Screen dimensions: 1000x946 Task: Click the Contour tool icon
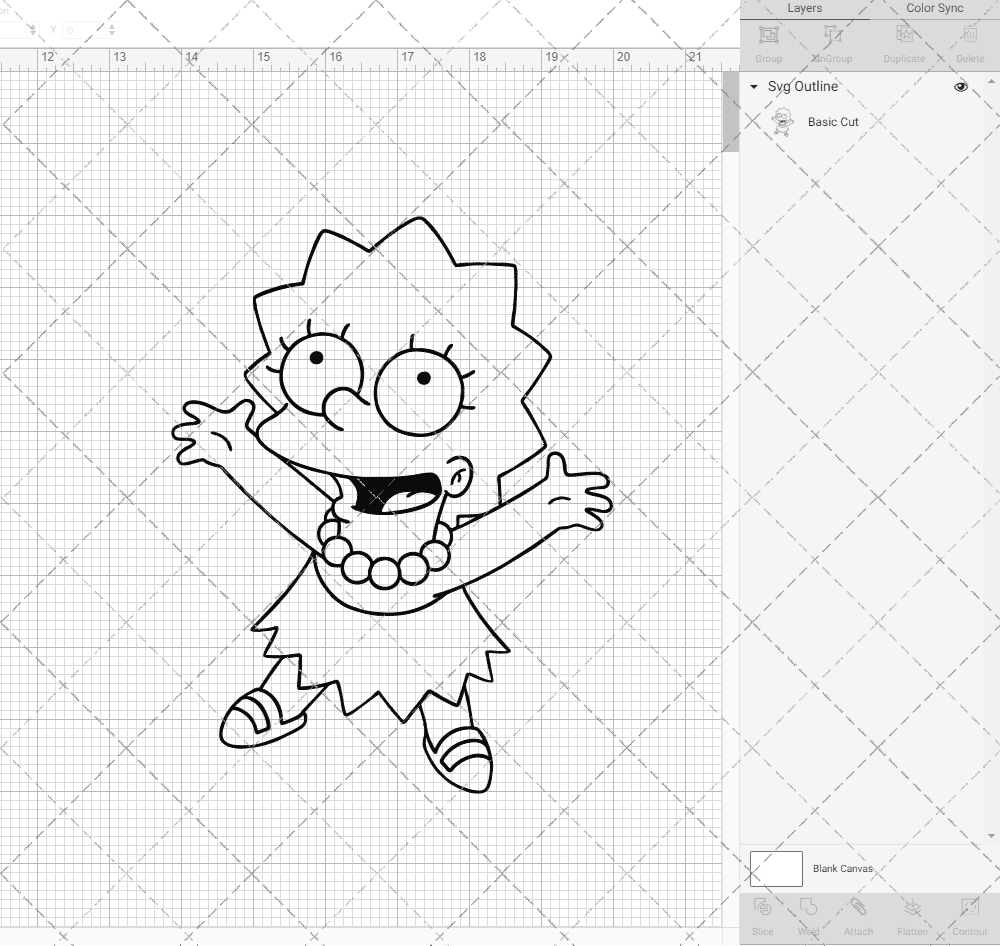click(x=969, y=907)
